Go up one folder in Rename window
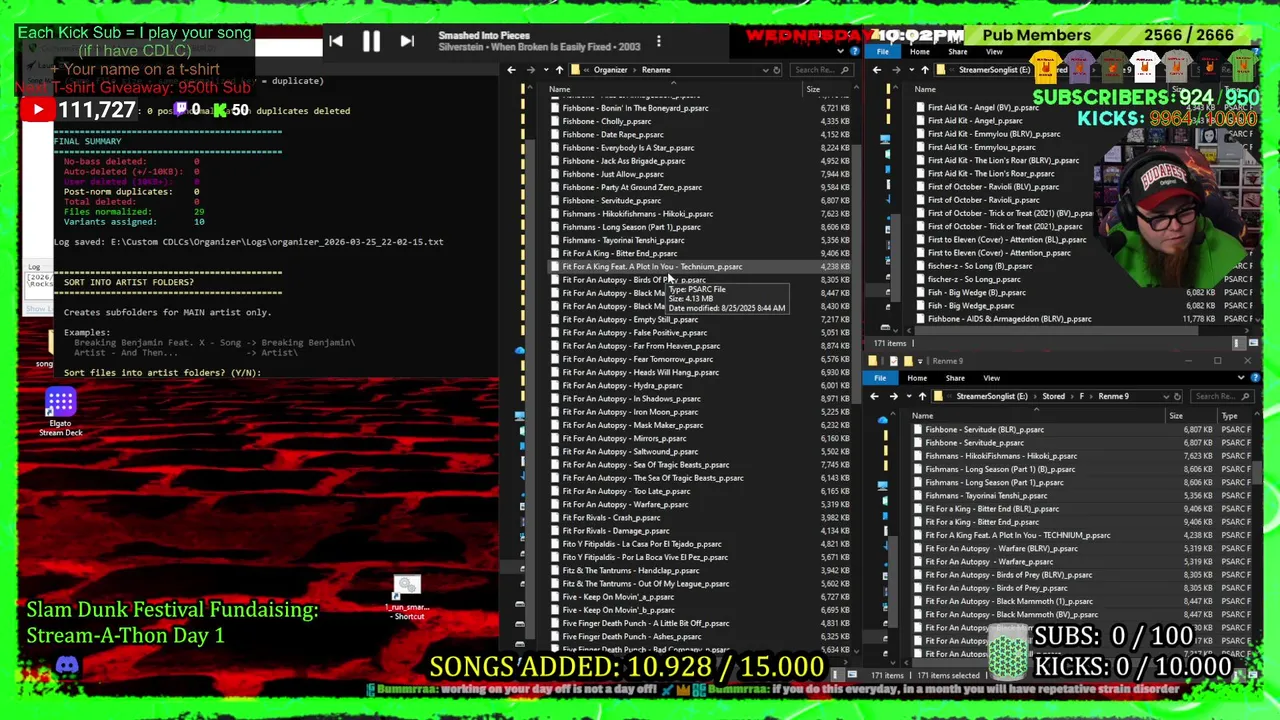The width and height of the screenshot is (1280, 720). click(x=559, y=70)
